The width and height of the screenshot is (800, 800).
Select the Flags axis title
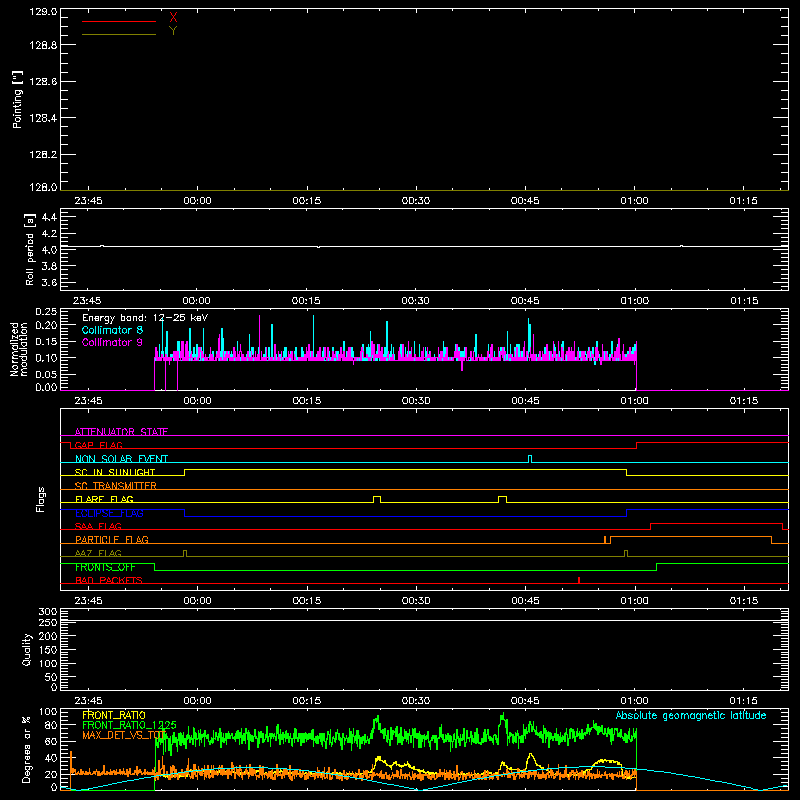(41, 499)
